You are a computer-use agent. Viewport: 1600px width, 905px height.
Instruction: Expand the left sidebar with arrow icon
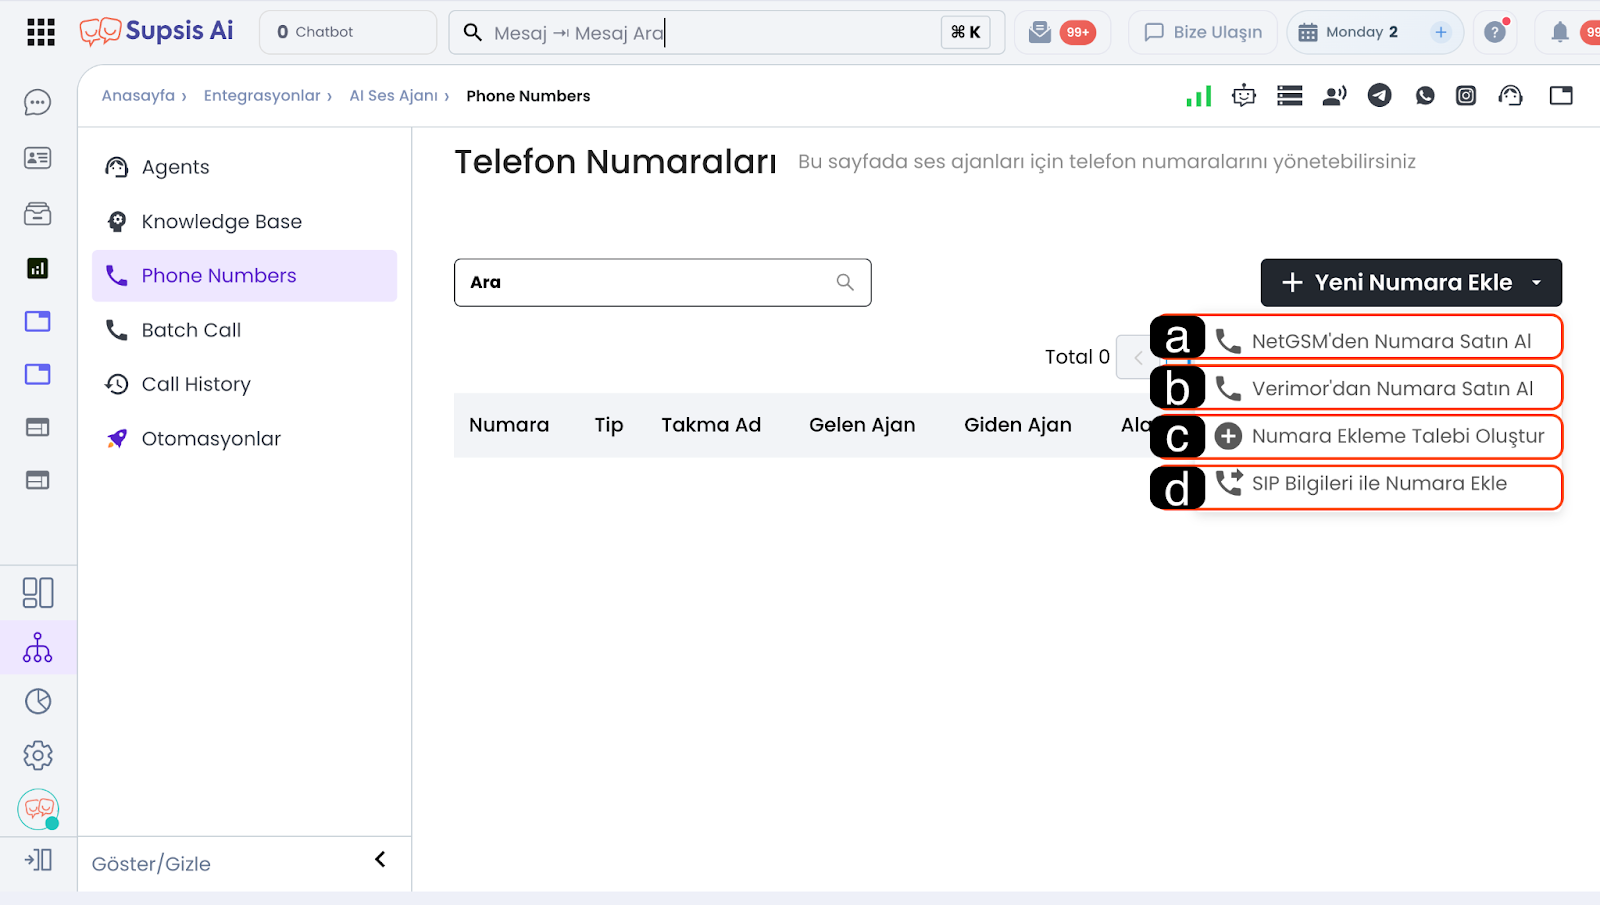(38, 860)
